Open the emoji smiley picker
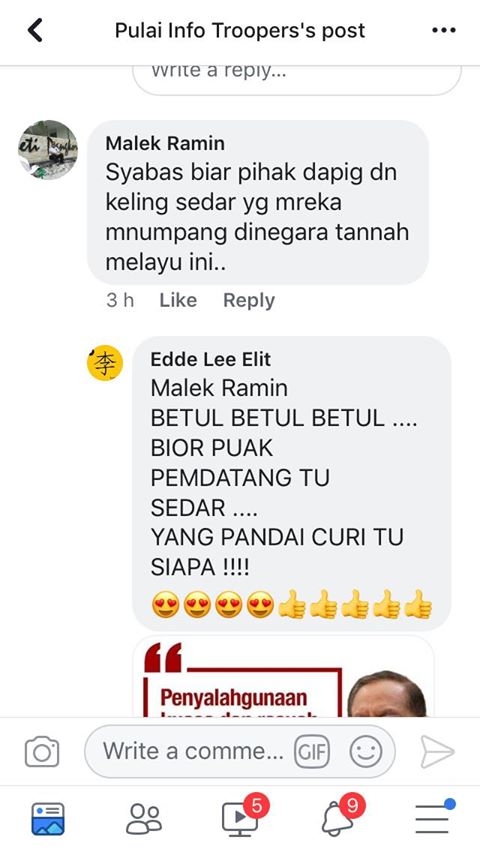The height and width of the screenshot is (852, 480). [x=366, y=751]
